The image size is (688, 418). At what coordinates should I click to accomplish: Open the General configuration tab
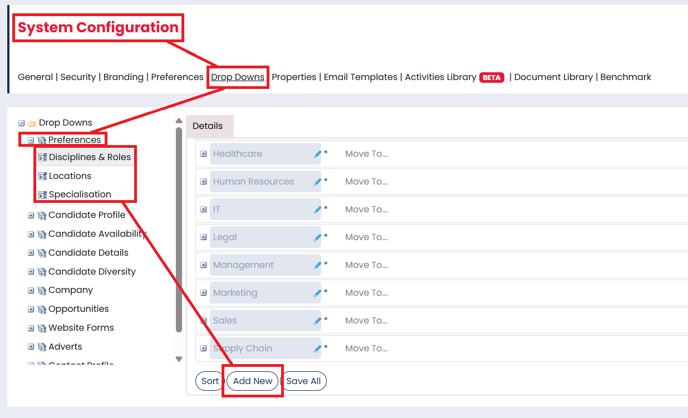(35, 77)
